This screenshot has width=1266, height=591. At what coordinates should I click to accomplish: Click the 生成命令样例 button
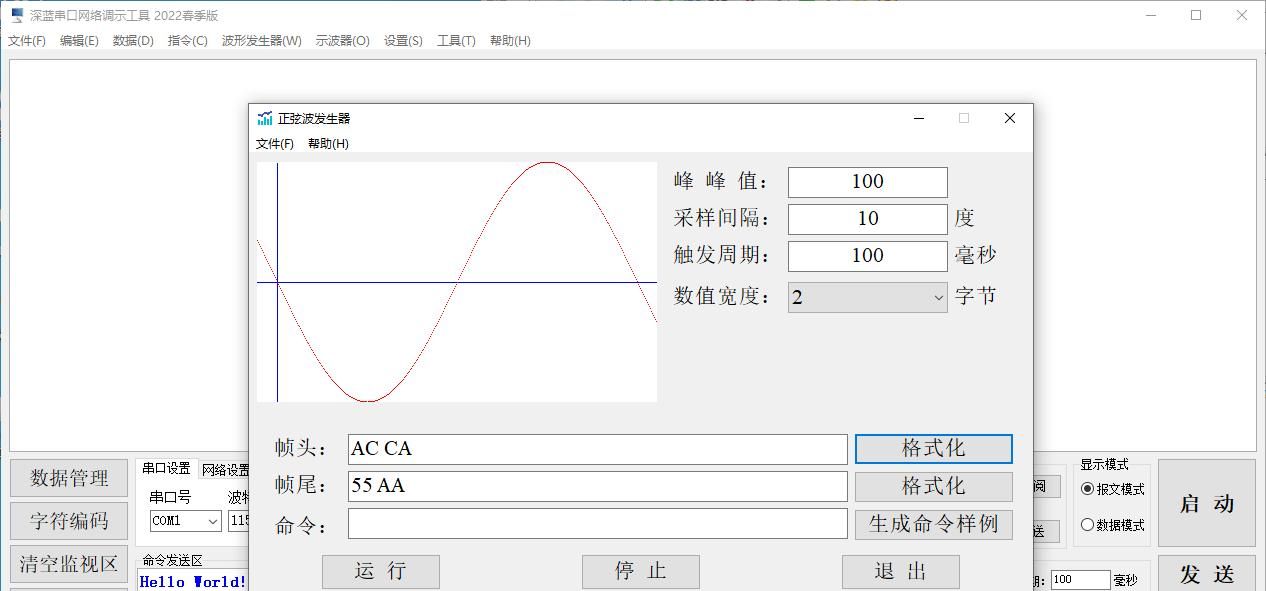click(x=932, y=524)
